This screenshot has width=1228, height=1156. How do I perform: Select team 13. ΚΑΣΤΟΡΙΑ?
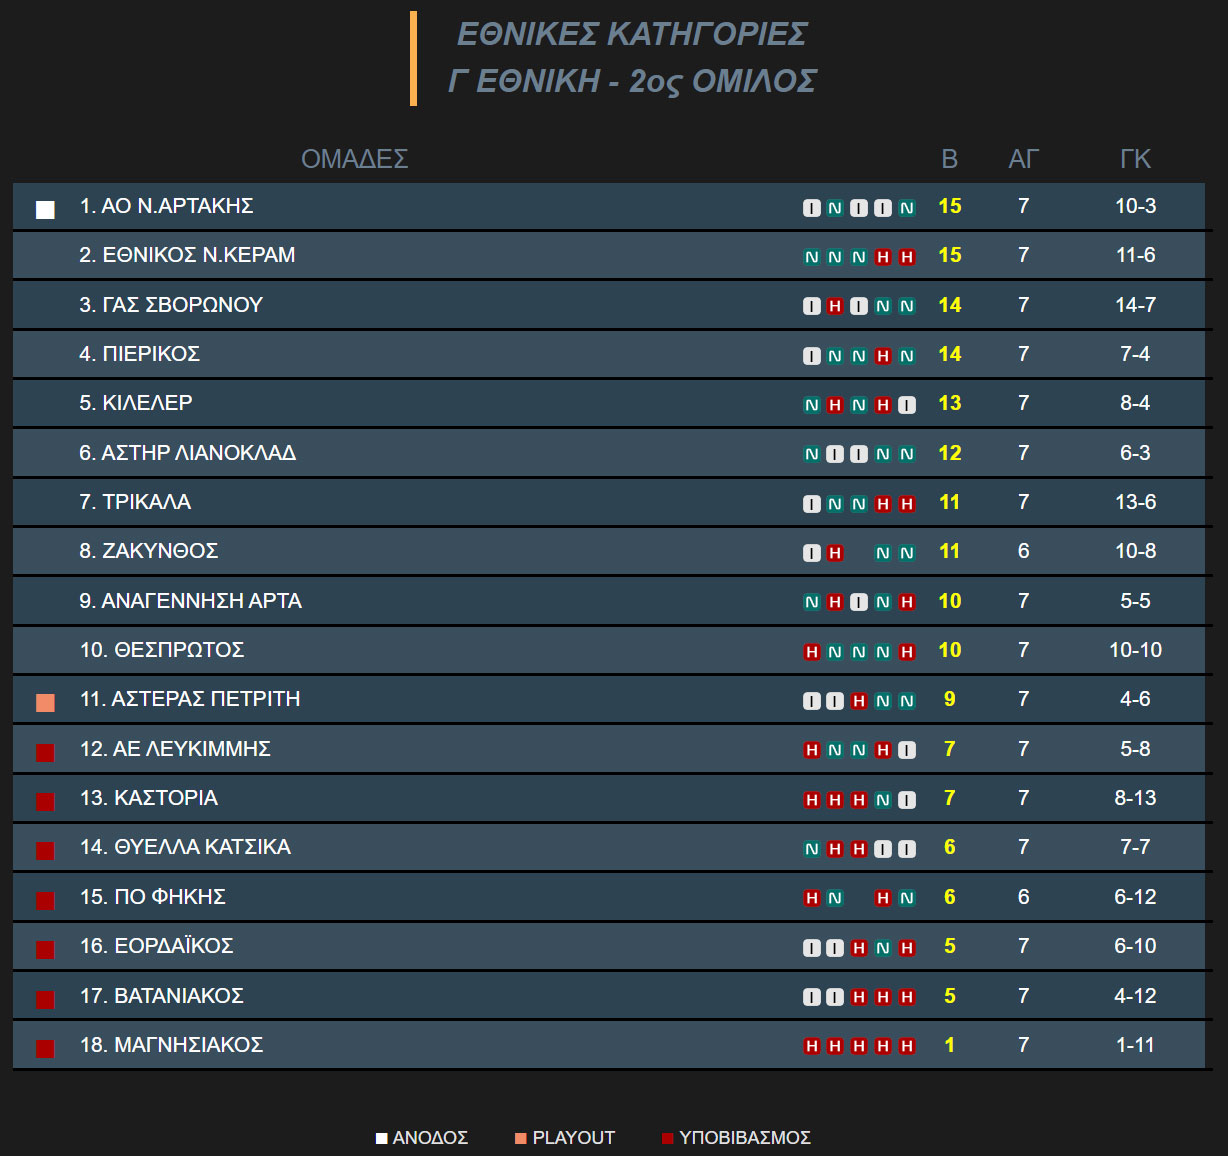click(149, 798)
